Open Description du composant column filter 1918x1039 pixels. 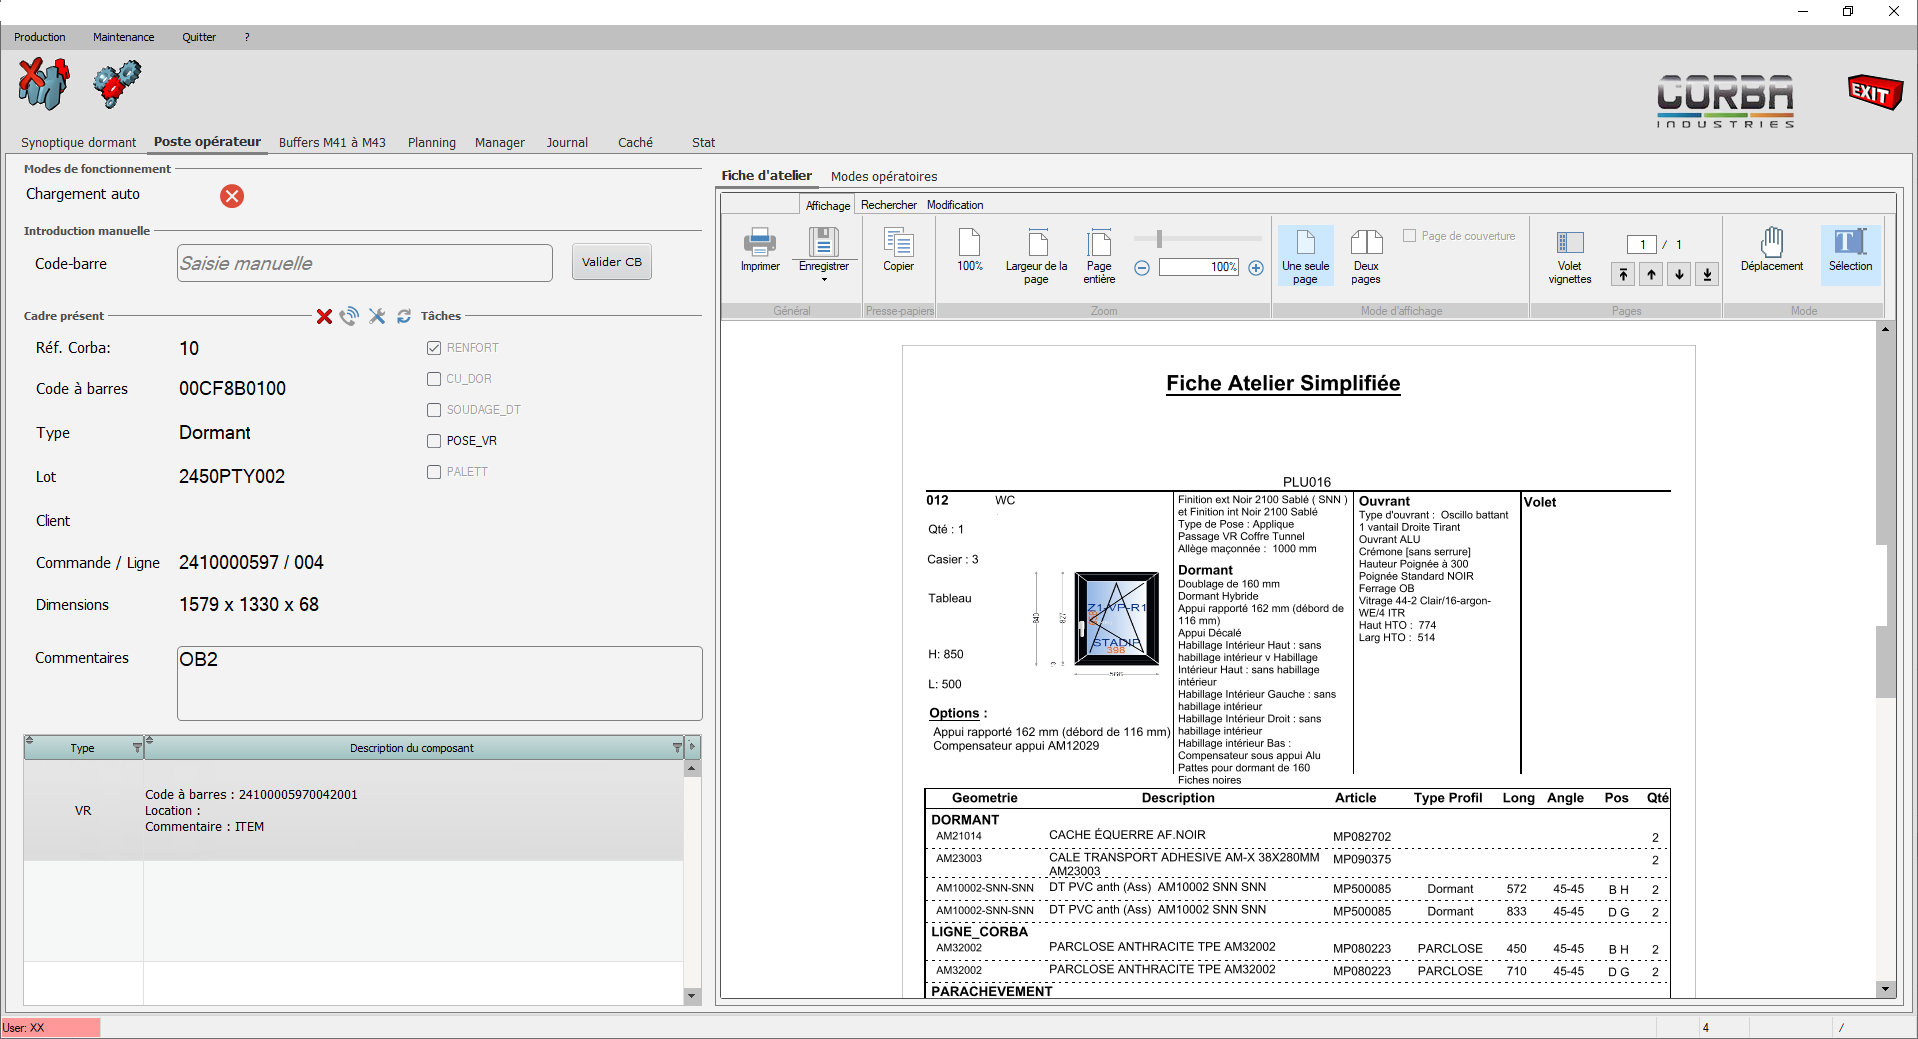coord(677,748)
